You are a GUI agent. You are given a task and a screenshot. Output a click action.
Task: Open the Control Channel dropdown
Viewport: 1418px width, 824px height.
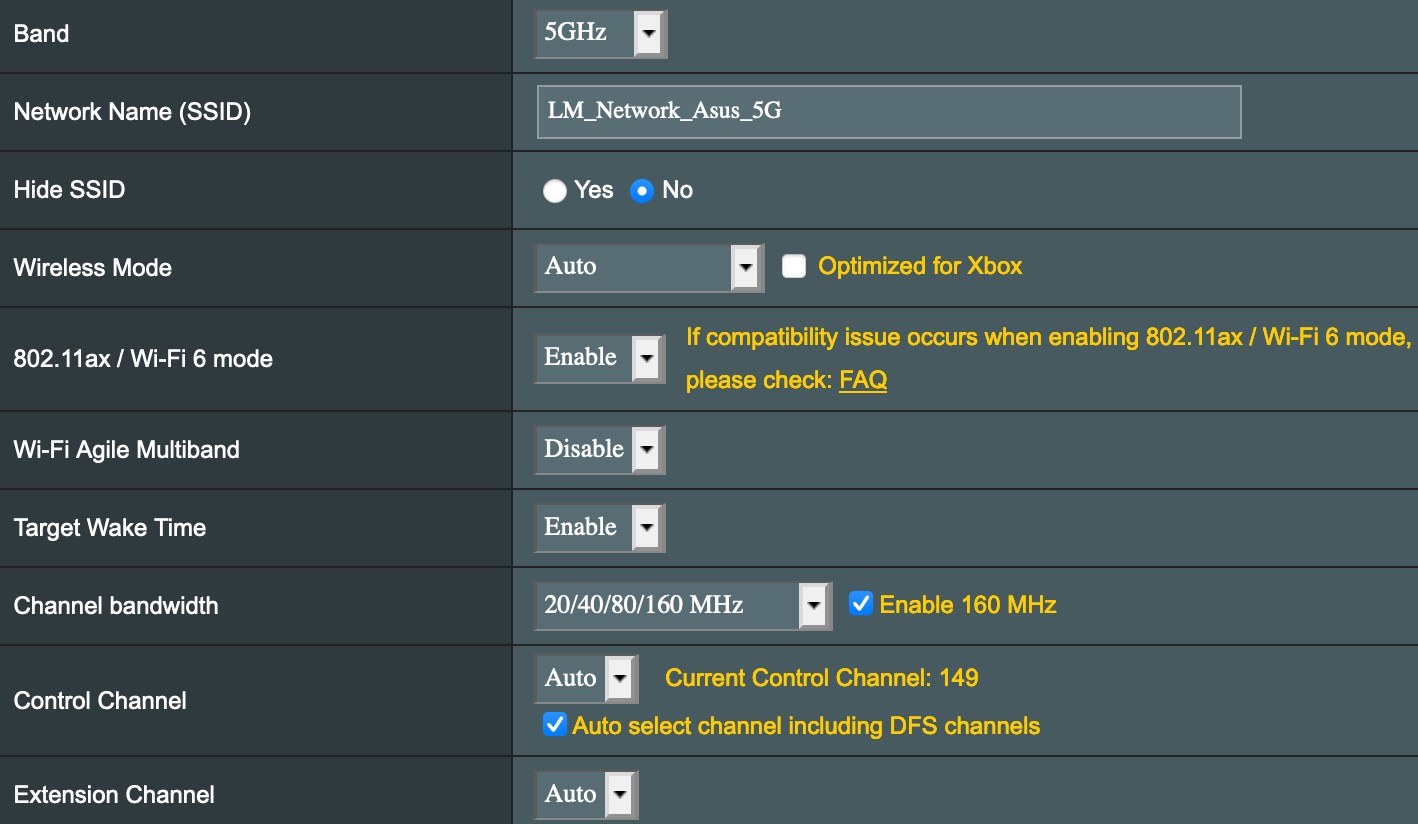pyautogui.click(x=585, y=679)
